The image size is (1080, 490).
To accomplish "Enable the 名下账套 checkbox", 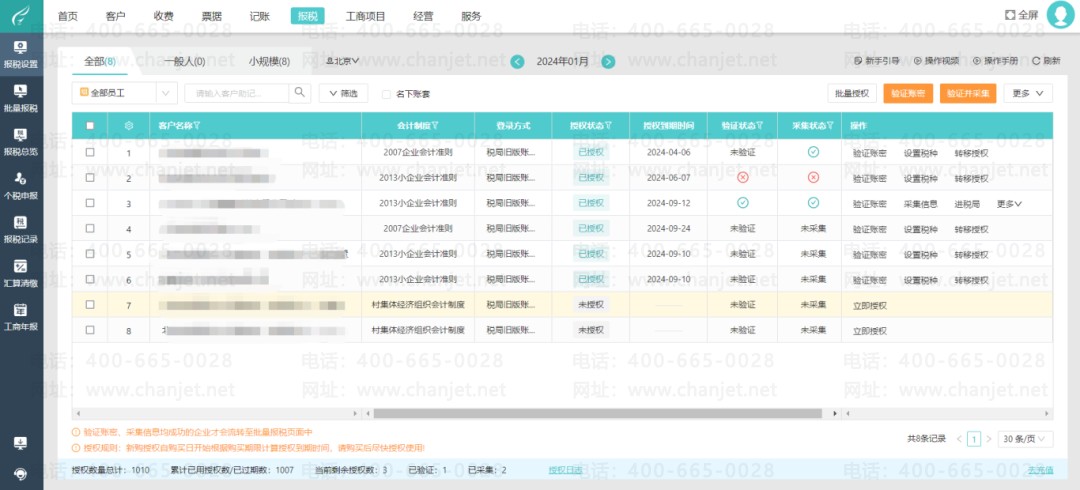I will pyautogui.click(x=386, y=94).
